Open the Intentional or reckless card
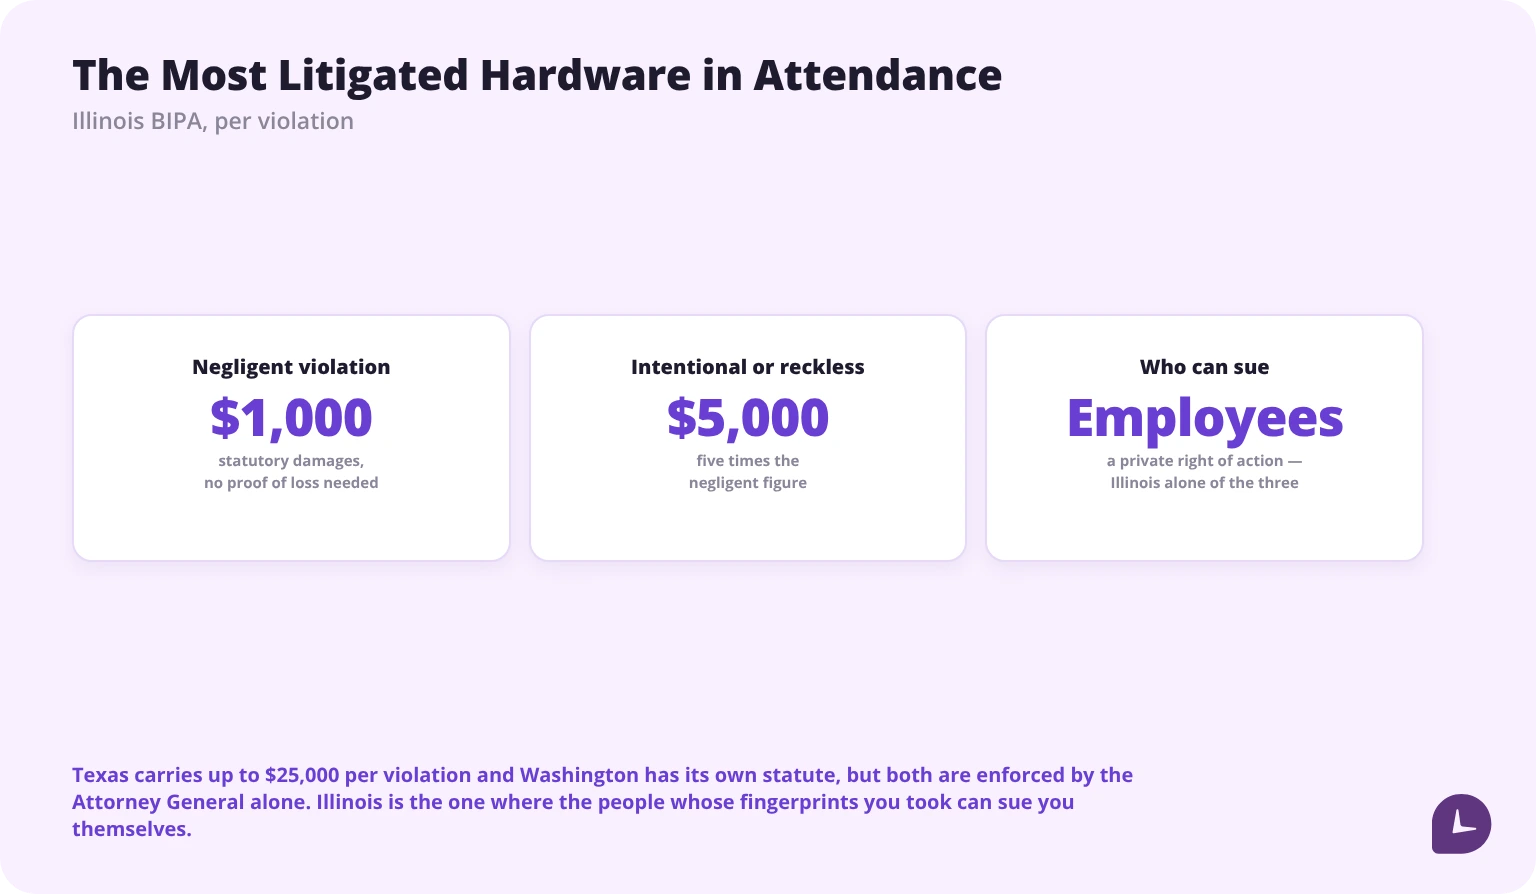This screenshot has height=894, width=1536. coord(748,438)
